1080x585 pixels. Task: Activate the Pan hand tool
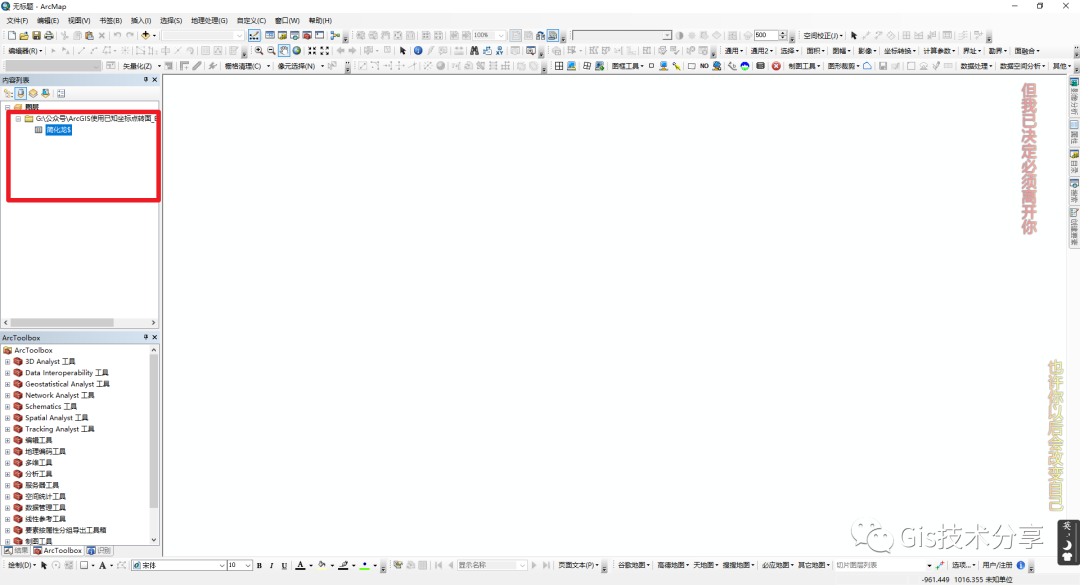click(x=284, y=51)
